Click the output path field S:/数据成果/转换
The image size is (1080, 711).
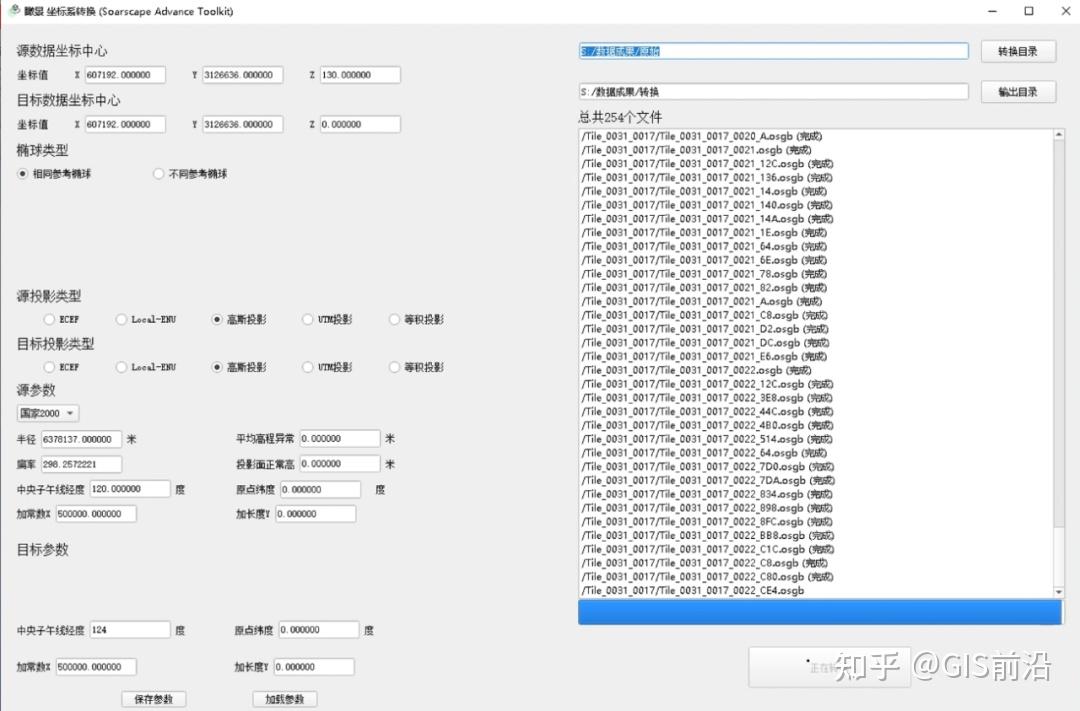(x=773, y=91)
